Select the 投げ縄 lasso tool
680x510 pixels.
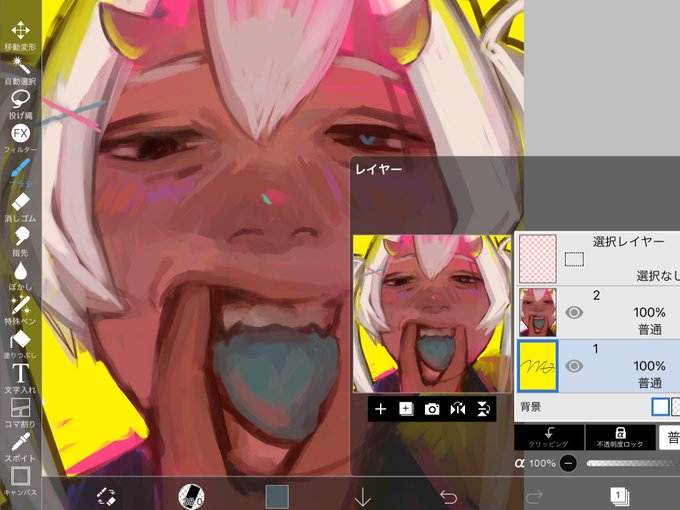(x=20, y=105)
